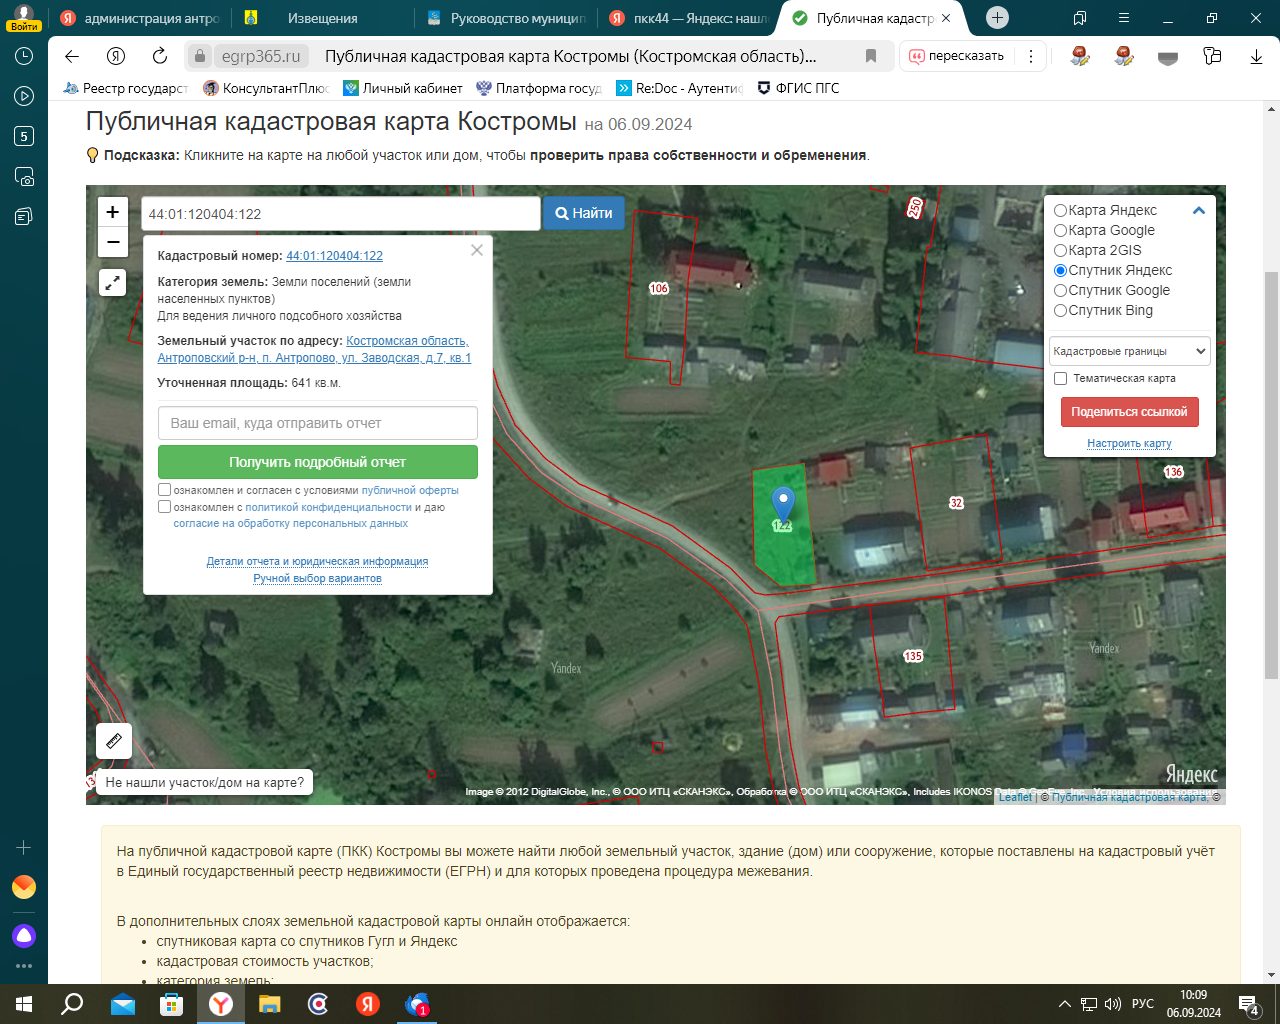Image resolution: width=1280 pixels, height=1024 pixels.
Task: Open browser downloads icon
Action: point(1257,57)
